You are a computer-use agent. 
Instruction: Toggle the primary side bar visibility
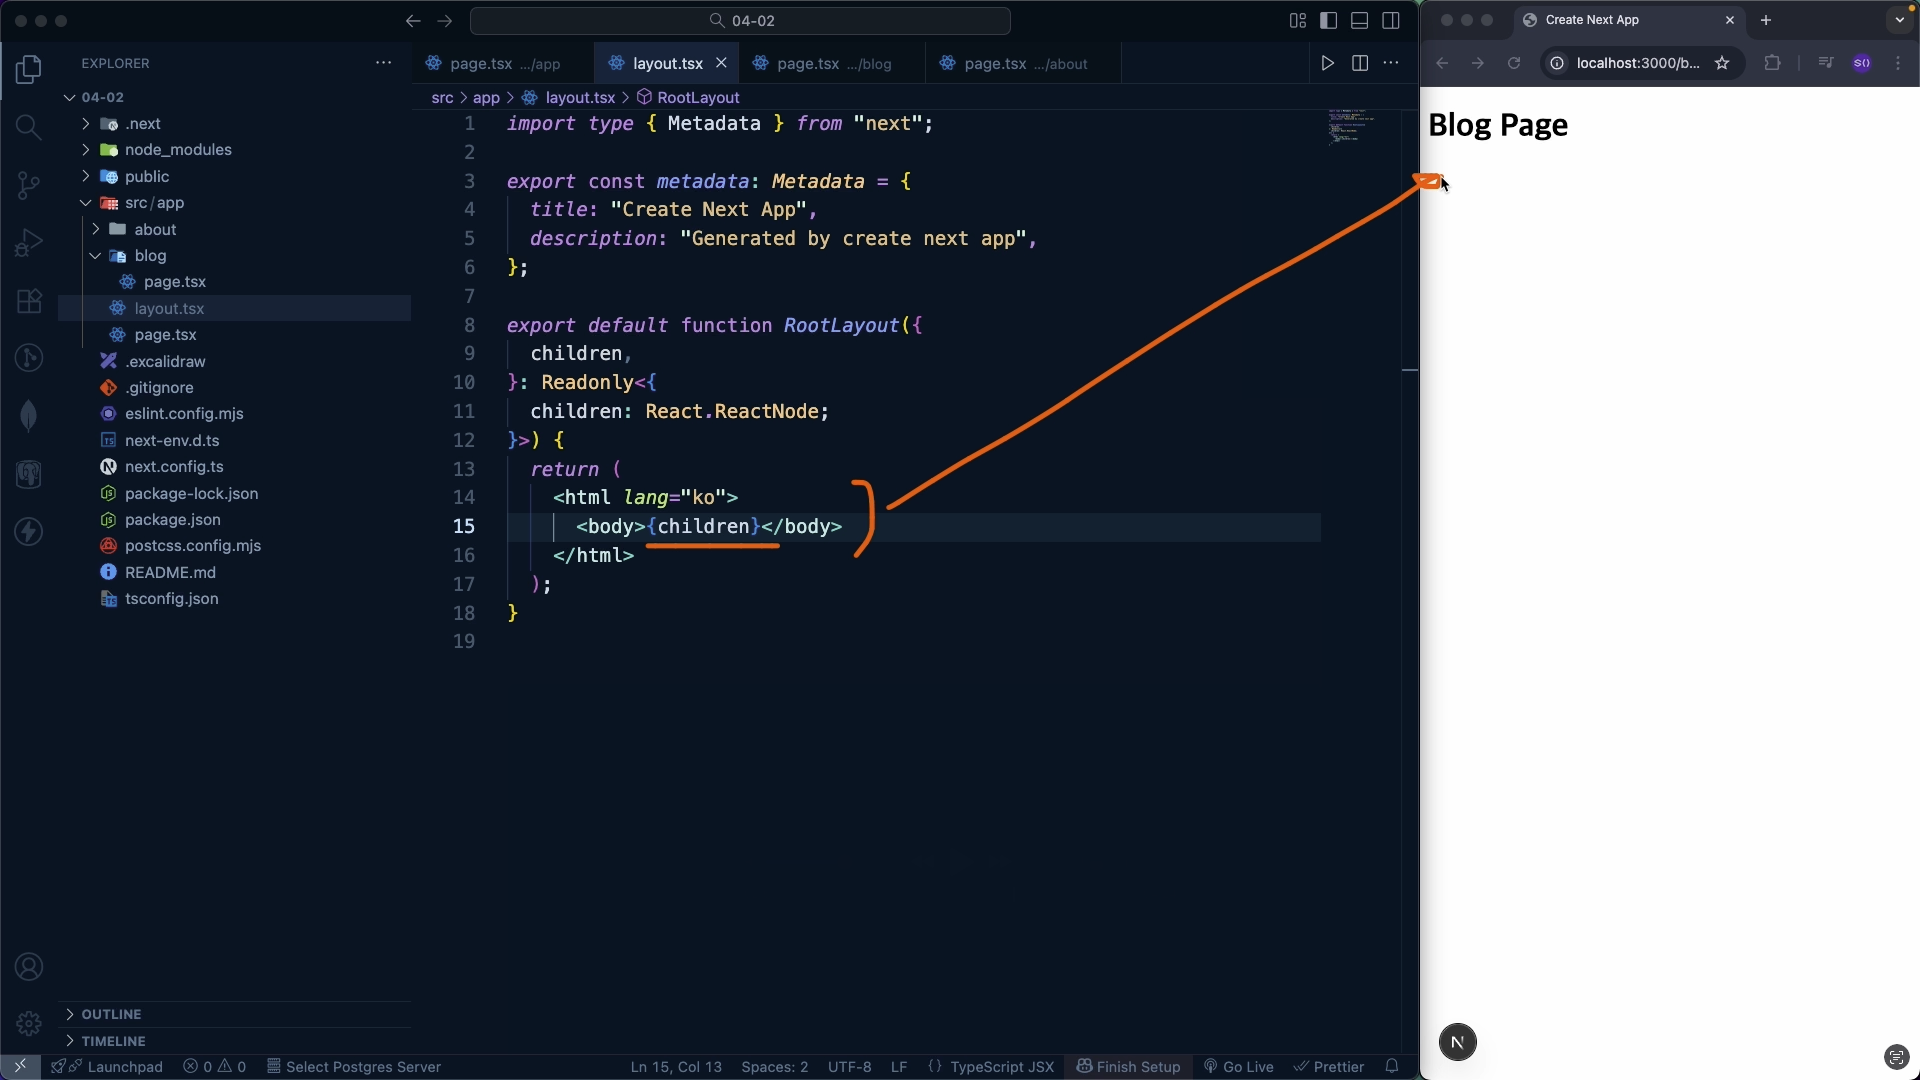pyautogui.click(x=1328, y=21)
